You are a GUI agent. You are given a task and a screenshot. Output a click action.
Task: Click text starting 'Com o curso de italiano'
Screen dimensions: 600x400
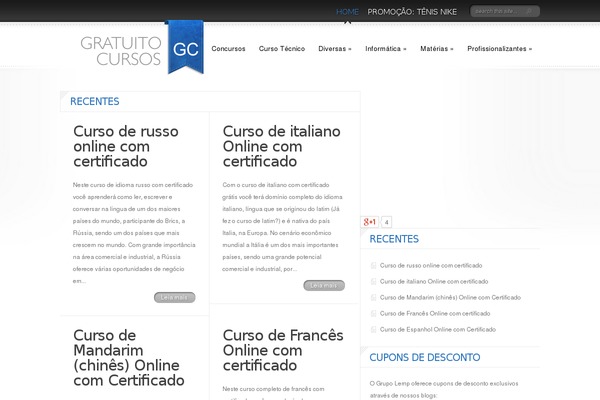[282, 227]
